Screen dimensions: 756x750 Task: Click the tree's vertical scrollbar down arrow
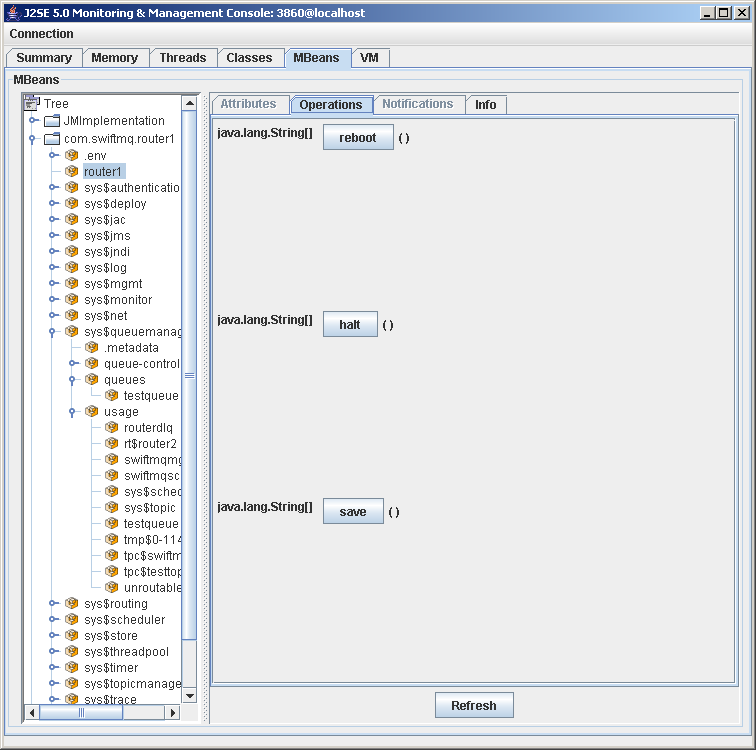pos(189,696)
